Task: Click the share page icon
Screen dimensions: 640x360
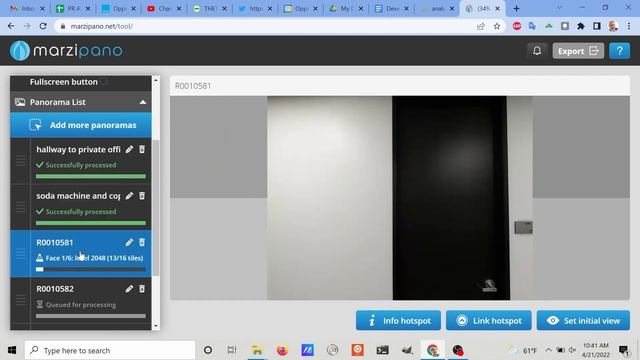Action: click(480, 26)
